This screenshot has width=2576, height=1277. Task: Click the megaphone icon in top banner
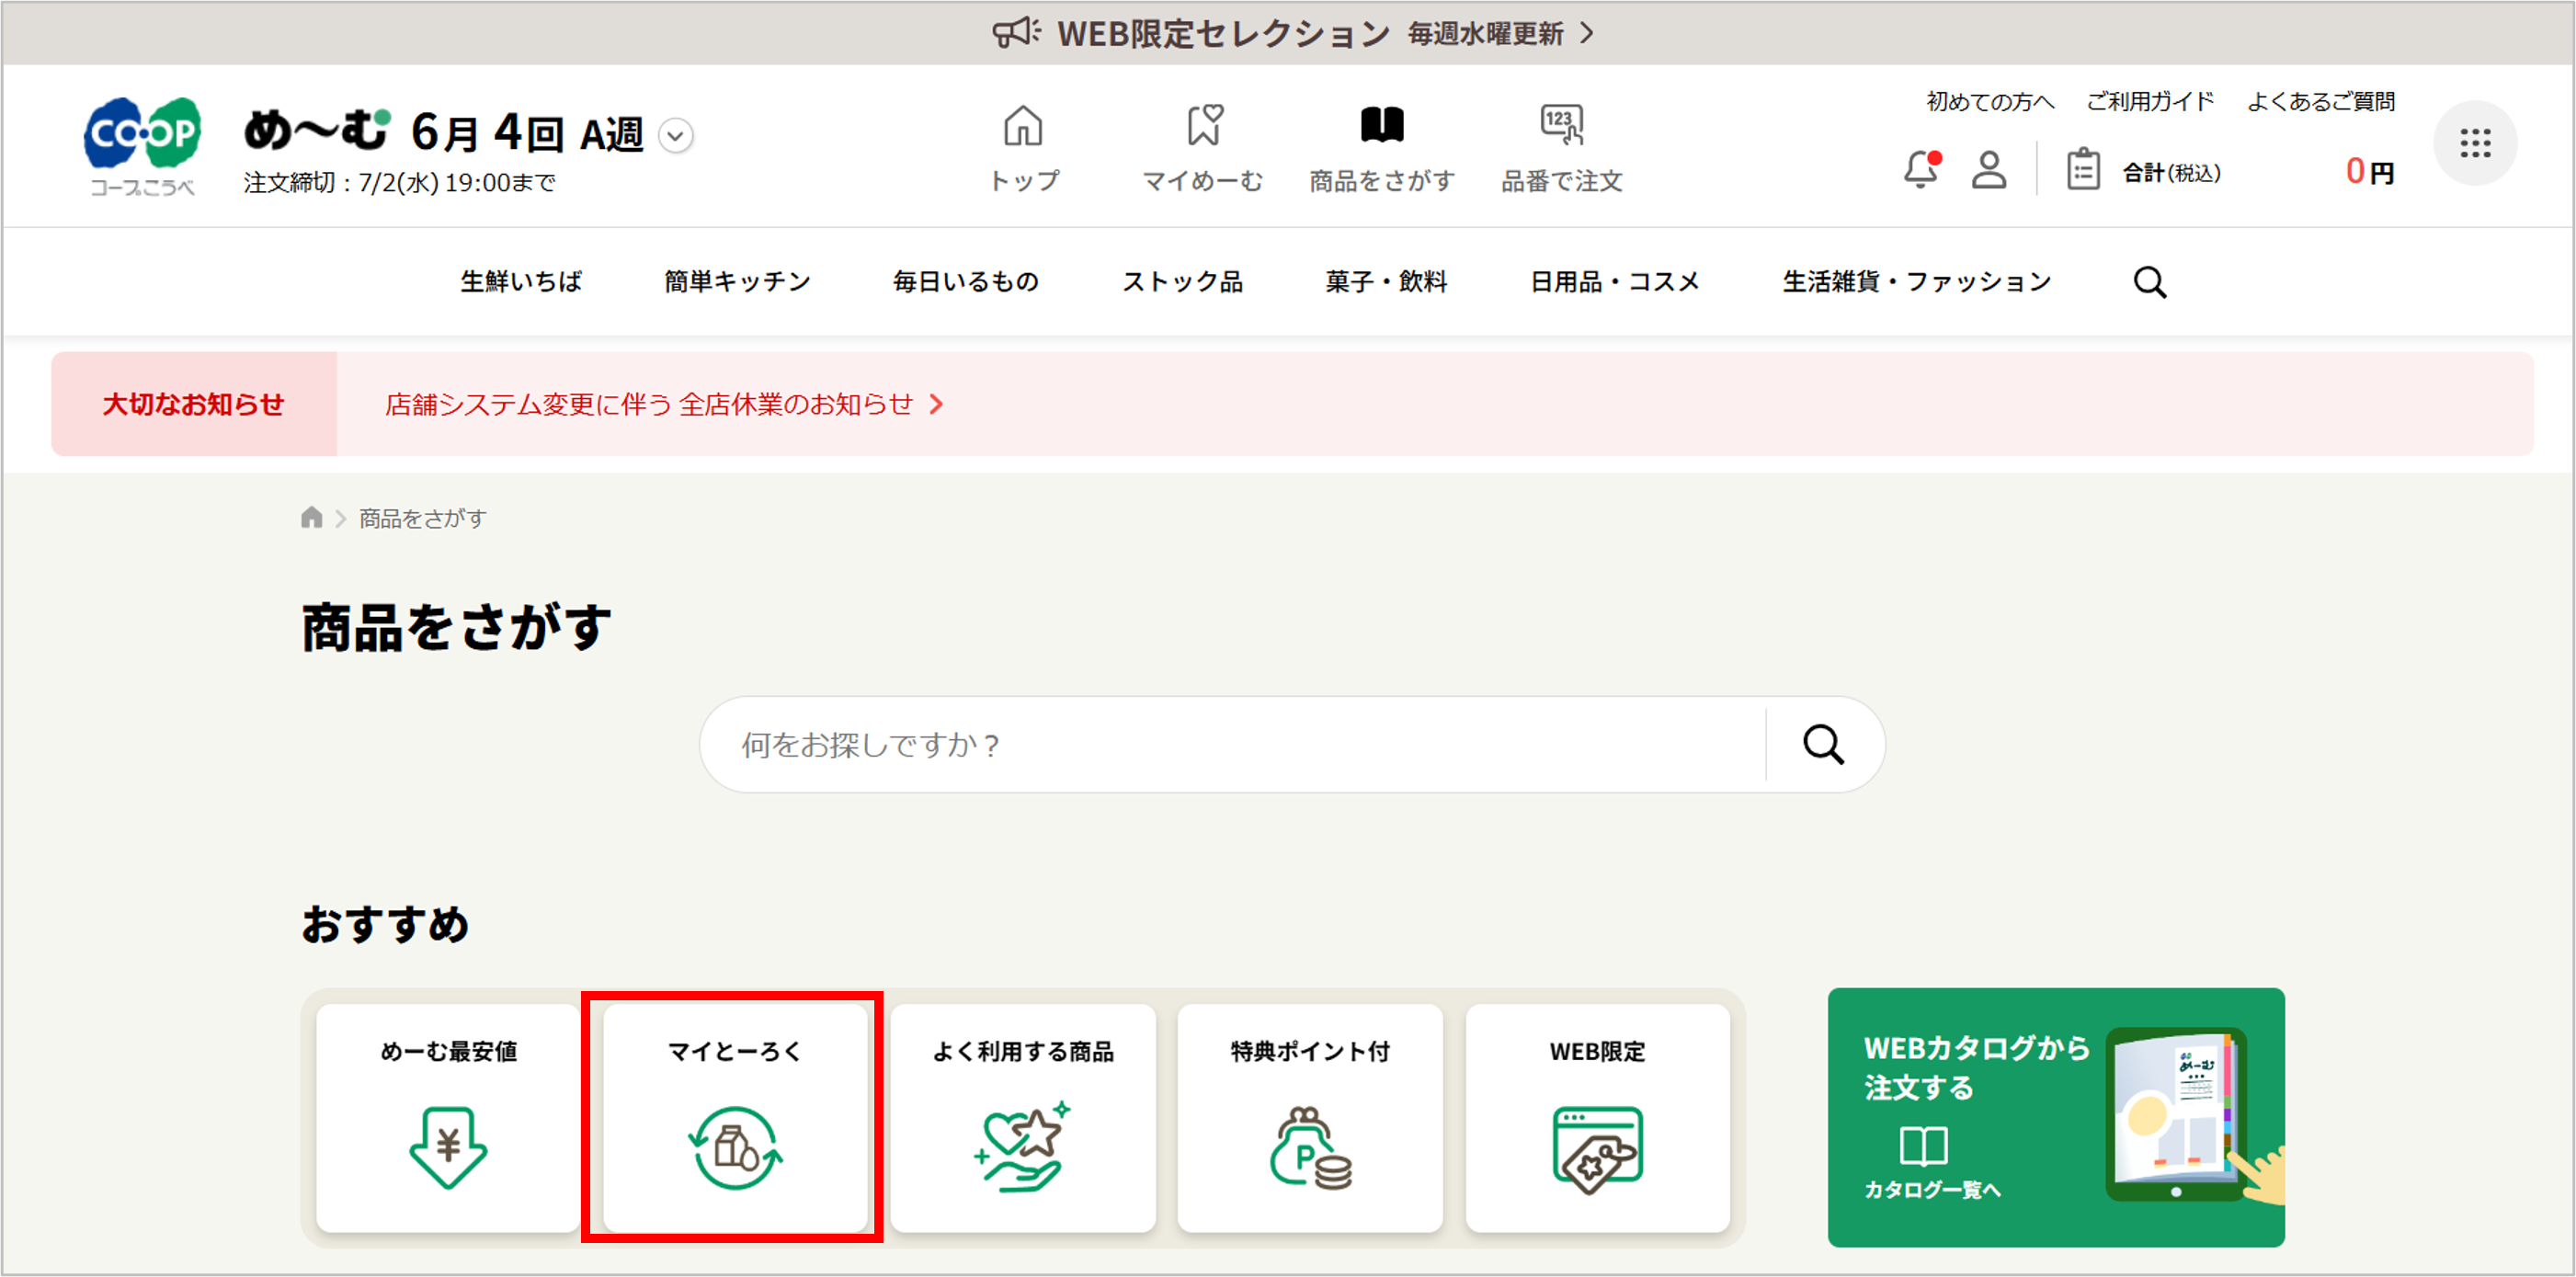(x=1016, y=33)
